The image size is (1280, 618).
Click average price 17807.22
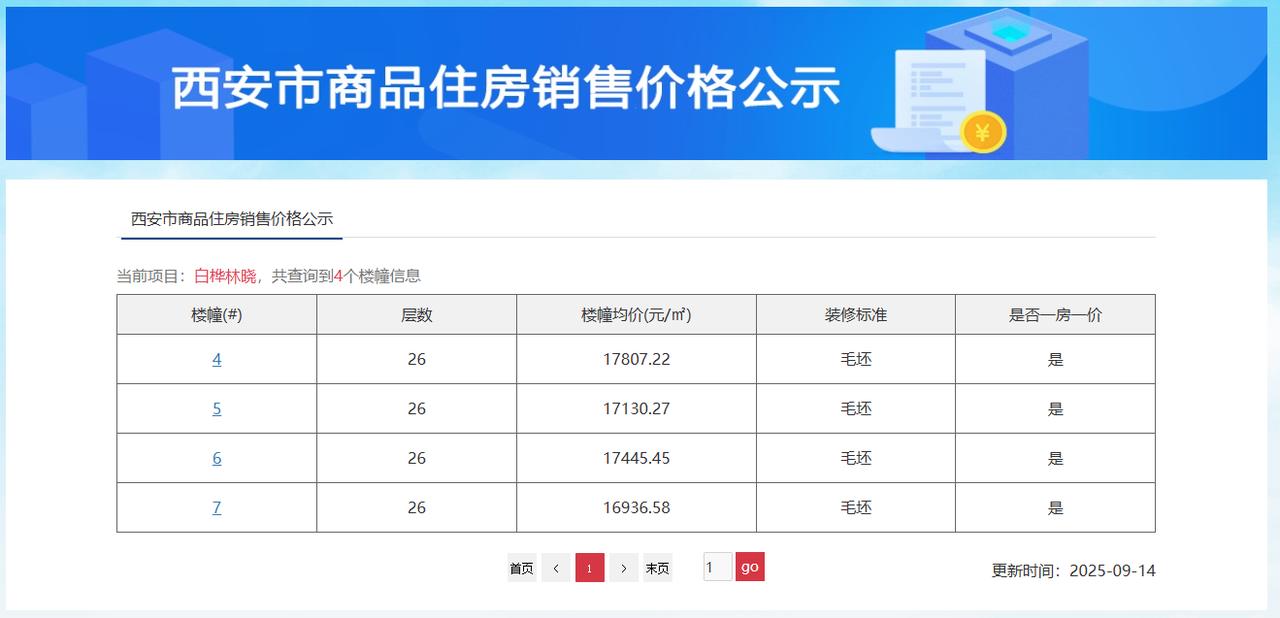click(x=636, y=359)
